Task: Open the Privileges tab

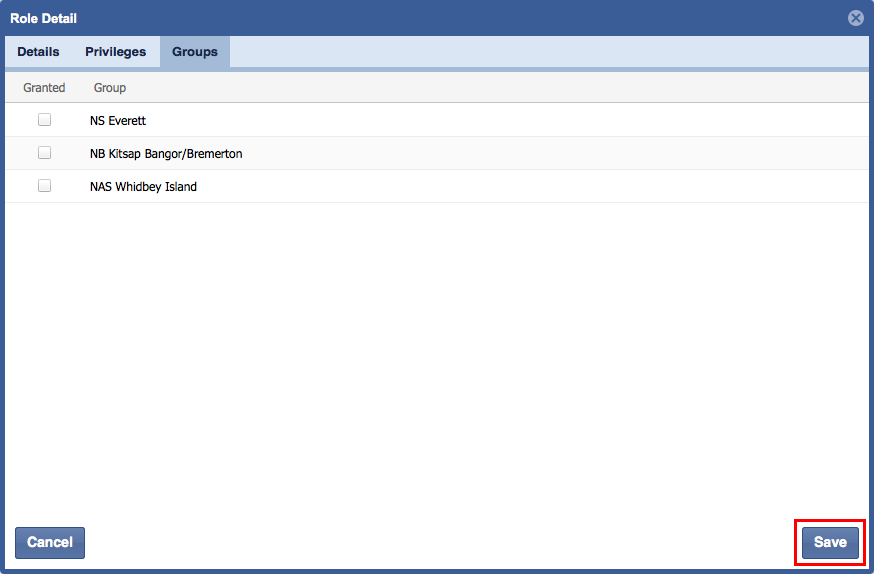Action: coord(115,52)
